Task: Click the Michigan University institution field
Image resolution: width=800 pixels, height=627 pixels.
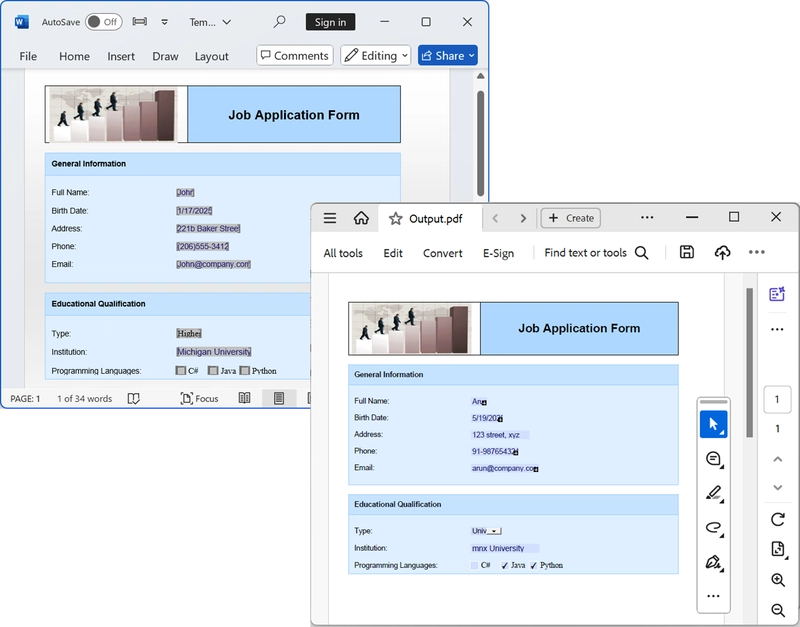Action: point(214,352)
